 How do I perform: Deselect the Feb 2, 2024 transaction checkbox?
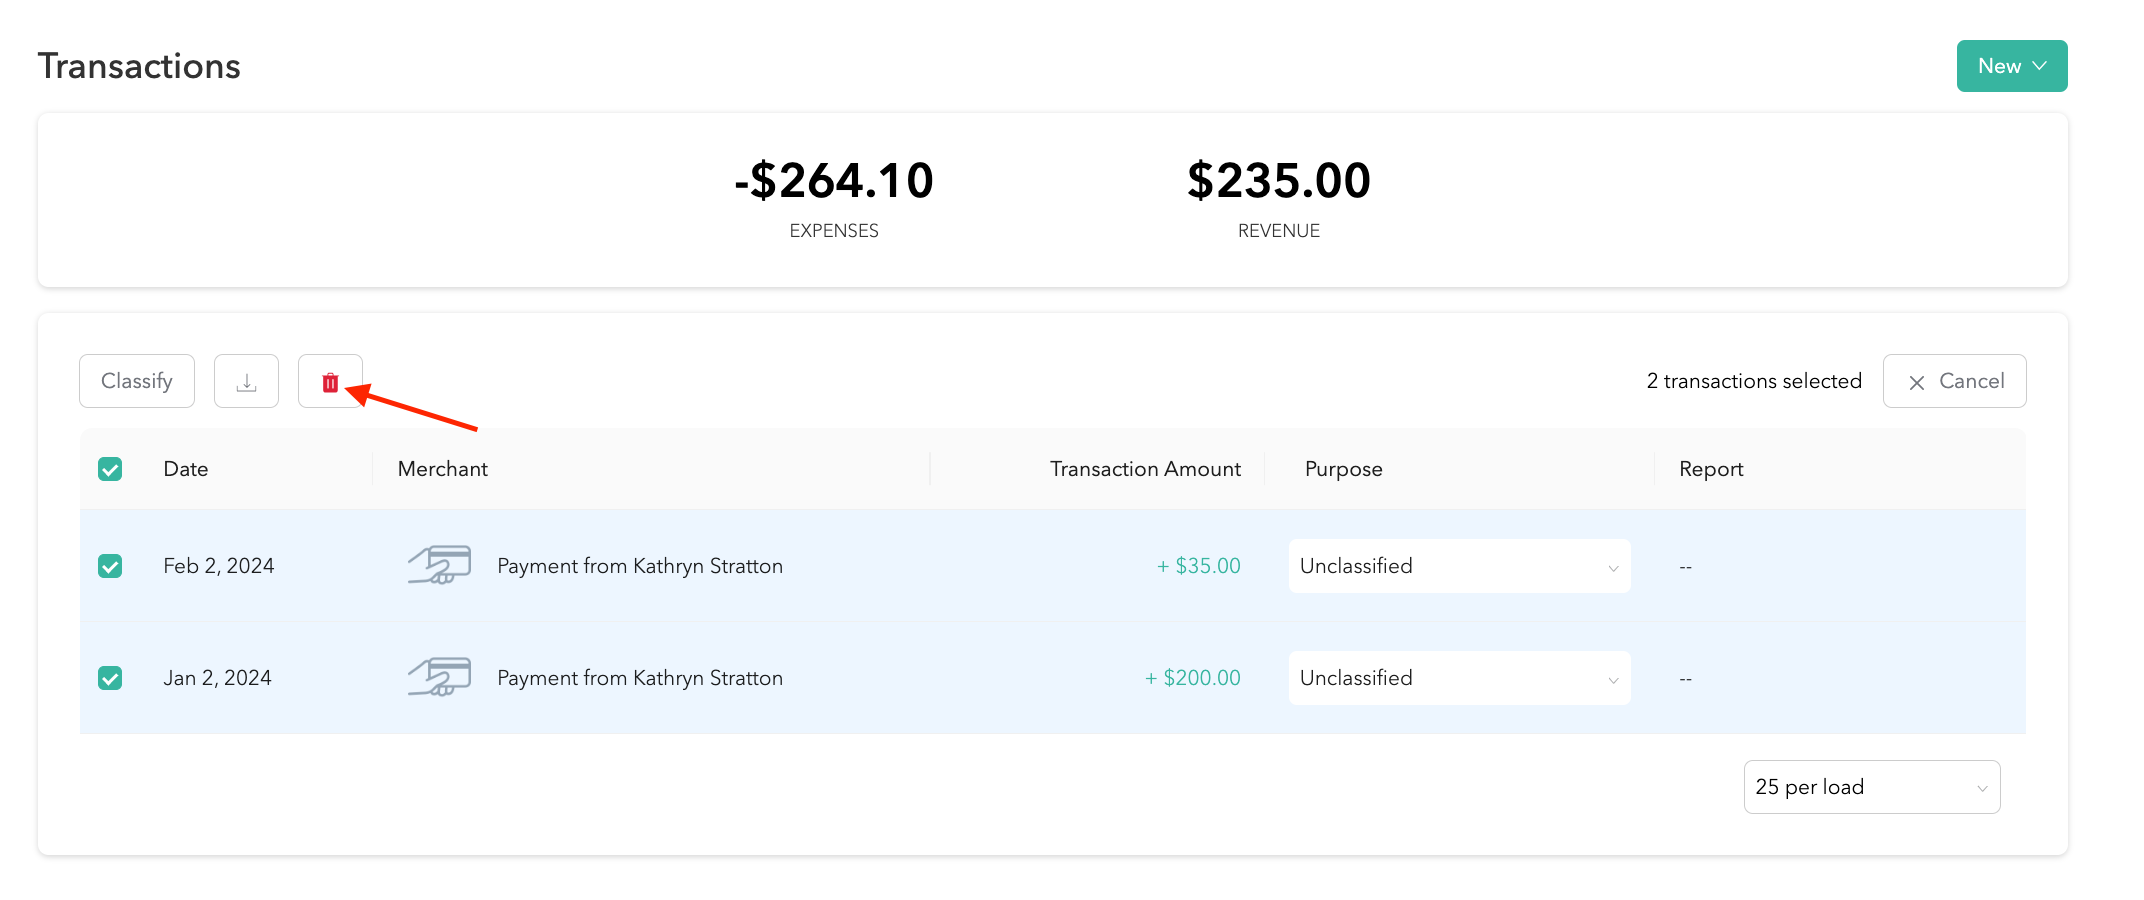[x=110, y=566]
